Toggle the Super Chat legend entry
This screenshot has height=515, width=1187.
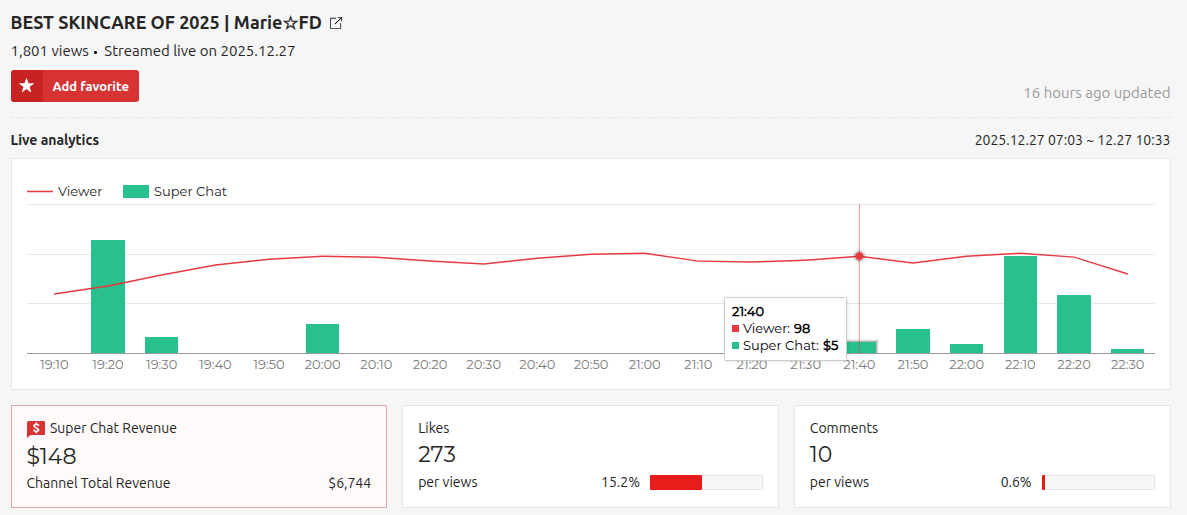pos(175,192)
